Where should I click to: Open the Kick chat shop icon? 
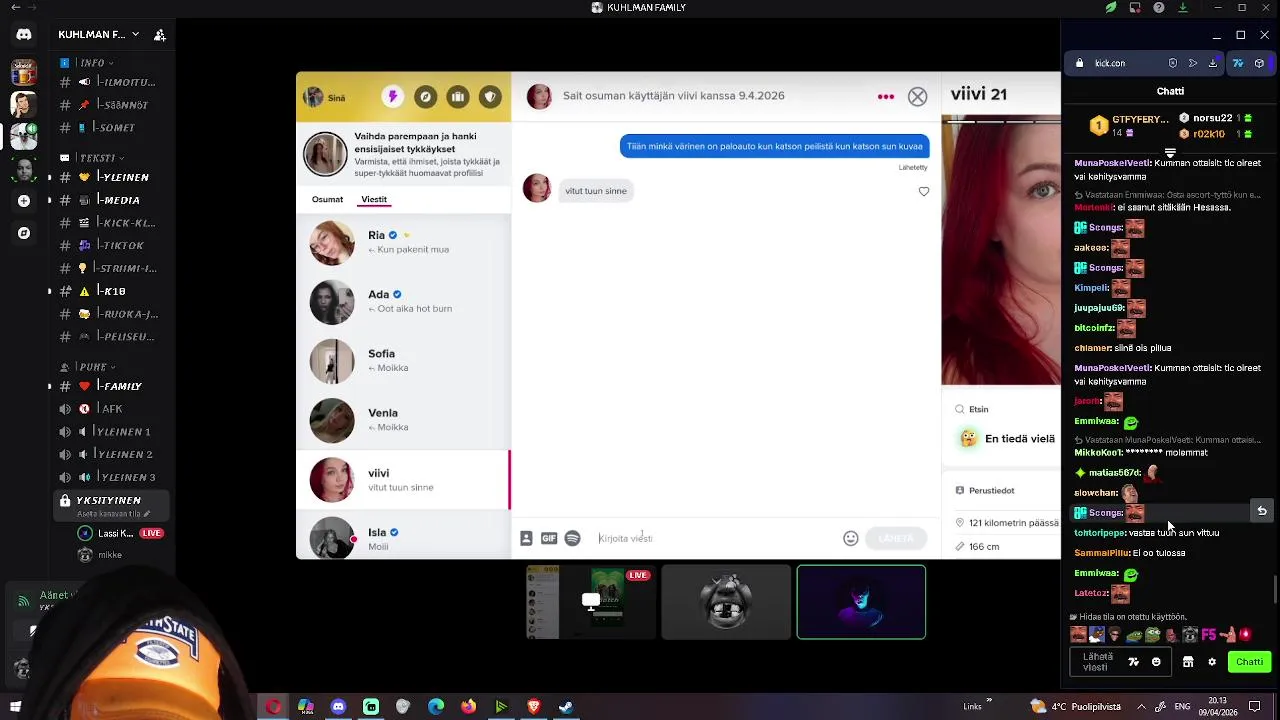pos(1188,662)
